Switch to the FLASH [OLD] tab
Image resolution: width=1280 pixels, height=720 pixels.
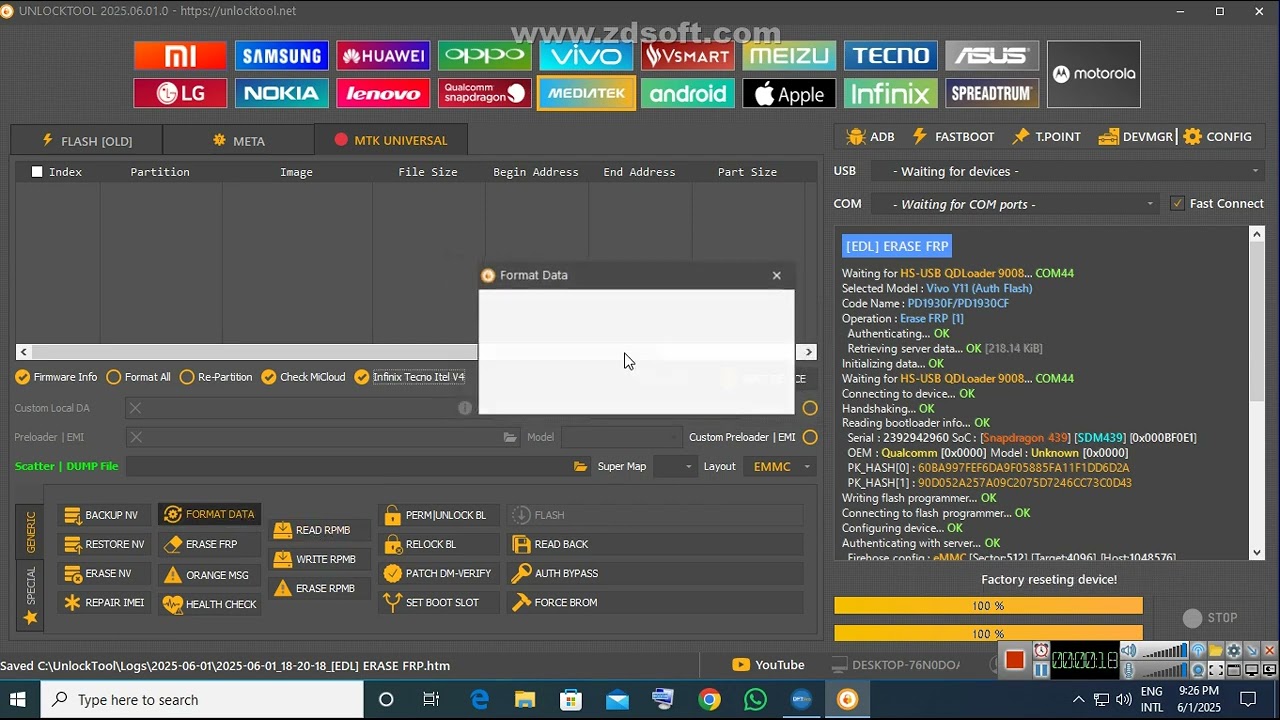coord(87,140)
